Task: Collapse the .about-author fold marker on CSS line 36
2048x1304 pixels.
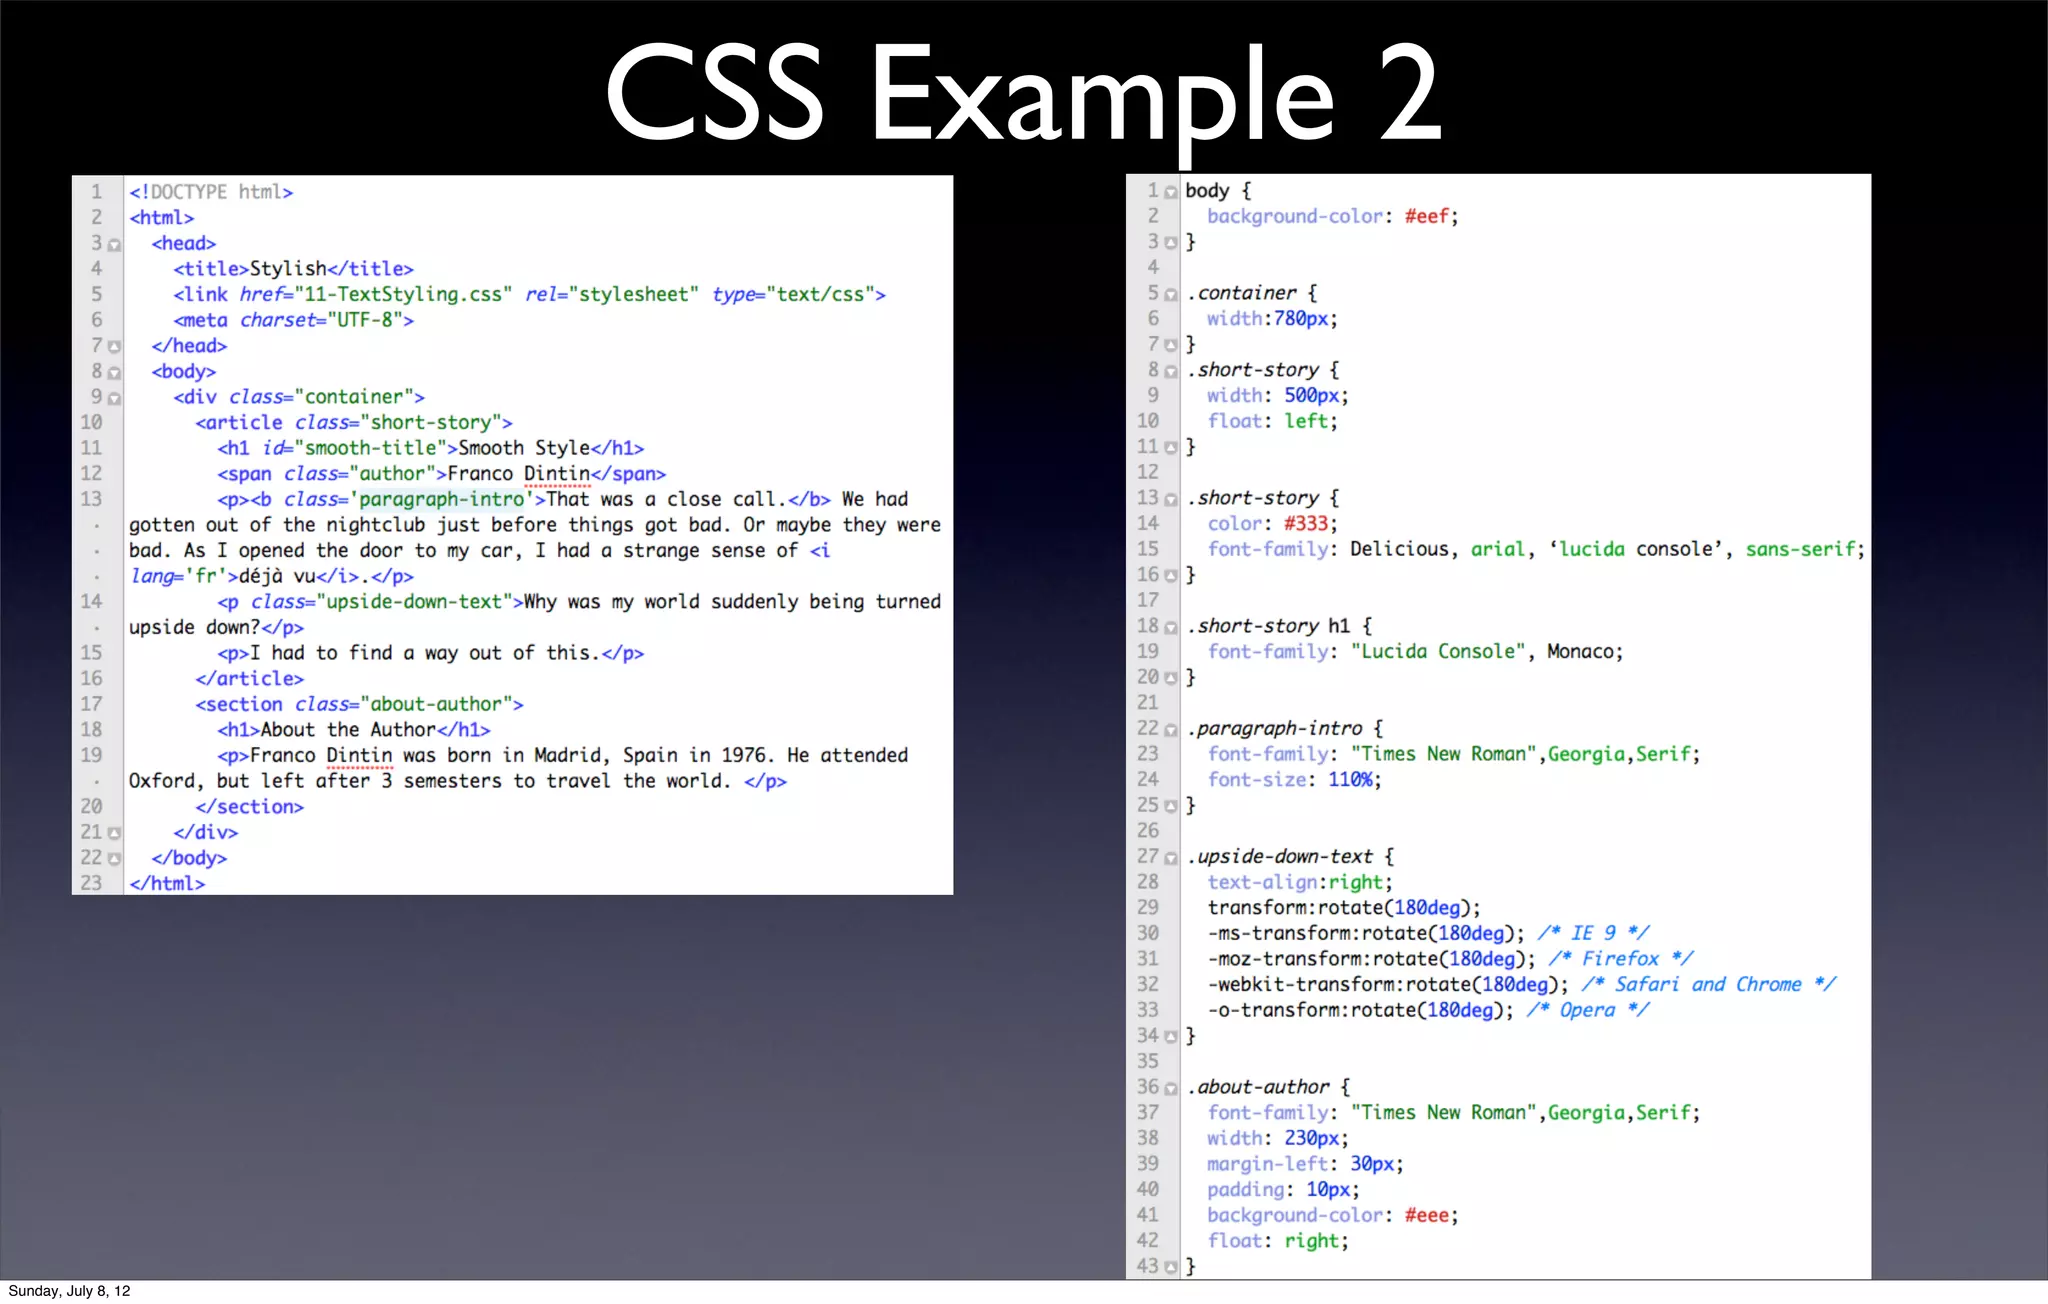Action: (x=1171, y=1089)
